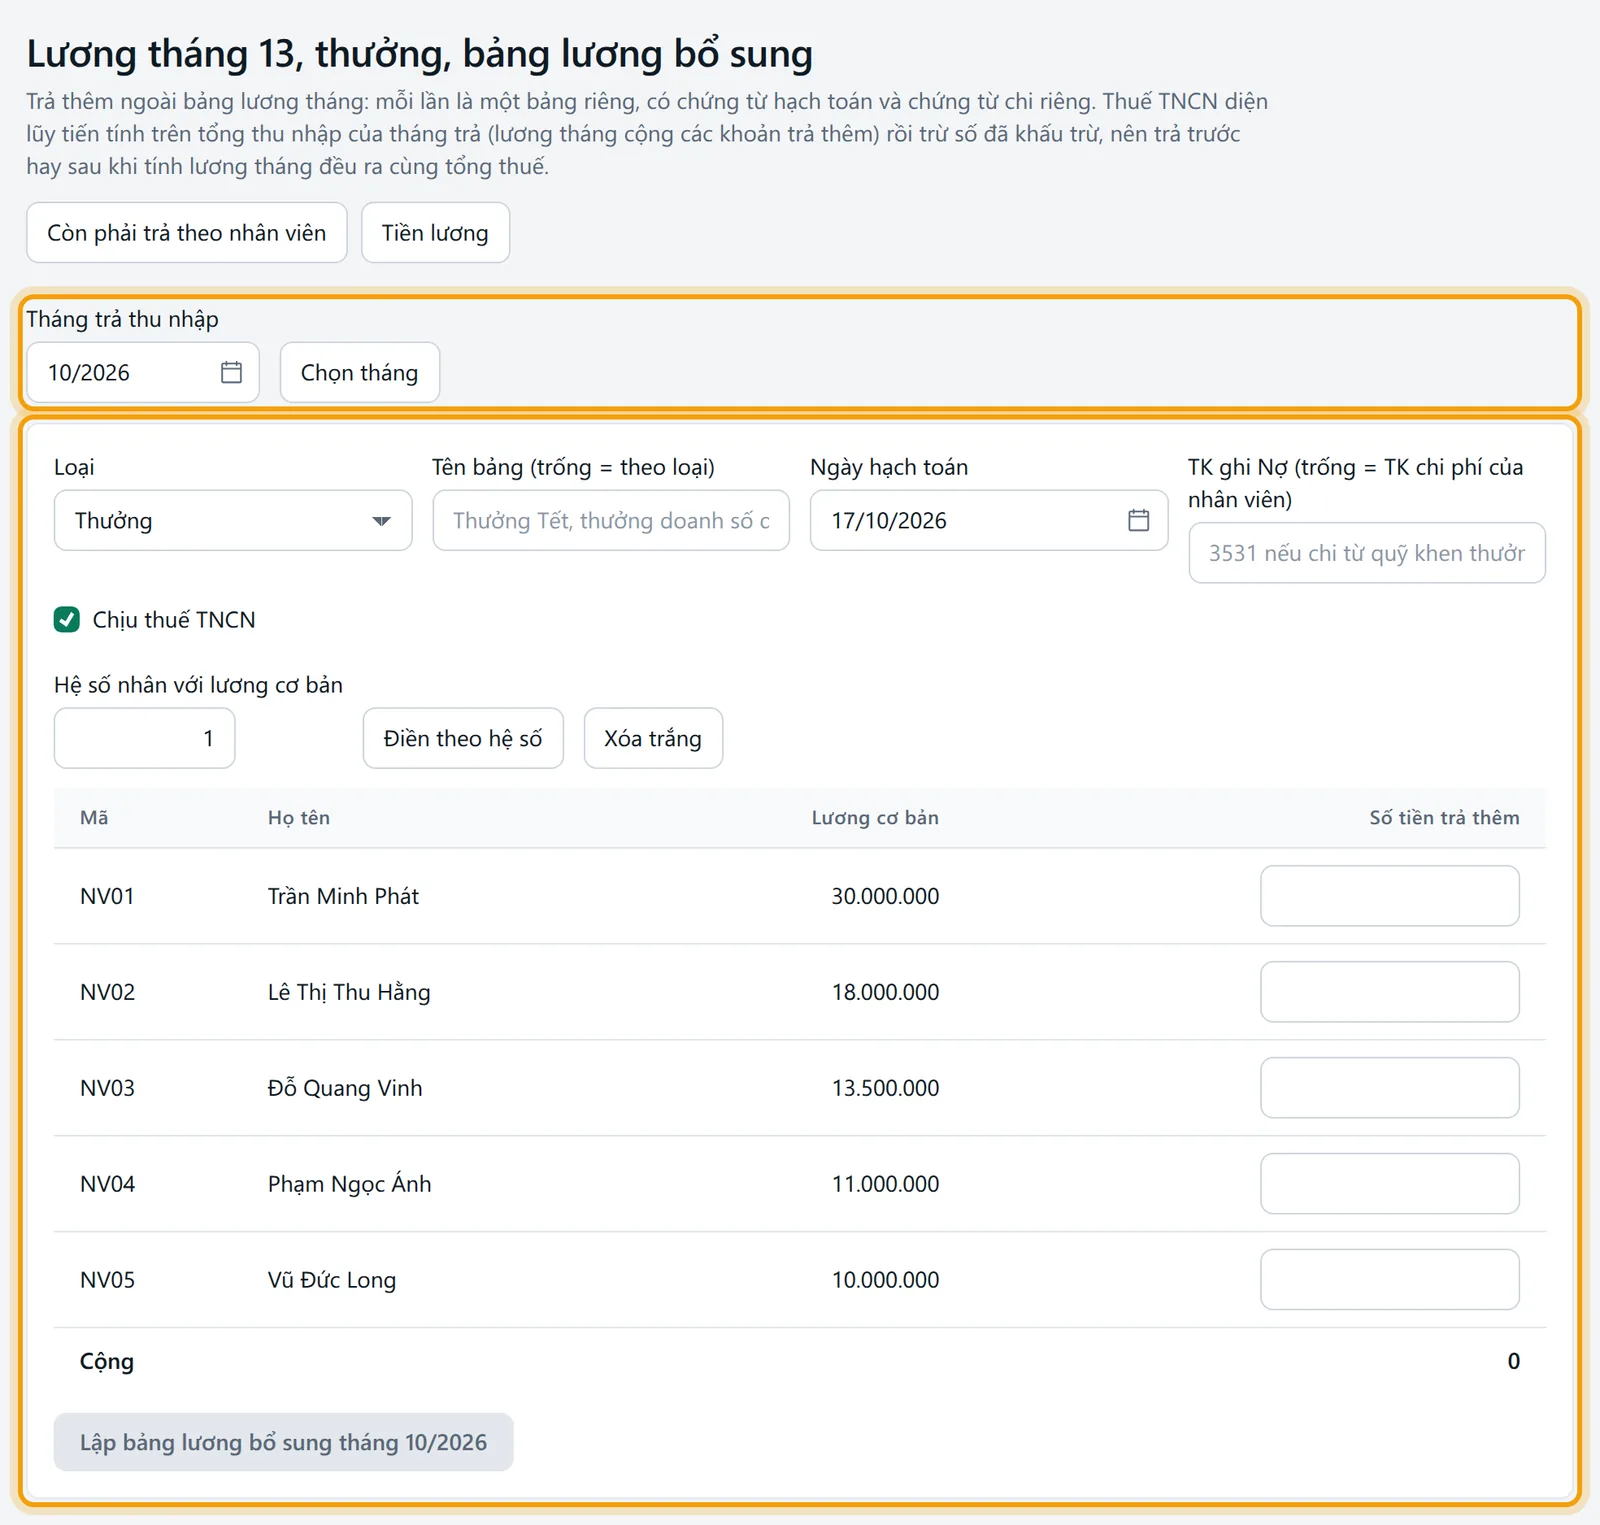The image size is (1600, 1525).
Task: Focus bonus amount field for Đỗ Quang Vinh
Action: coord(1390,1088)
